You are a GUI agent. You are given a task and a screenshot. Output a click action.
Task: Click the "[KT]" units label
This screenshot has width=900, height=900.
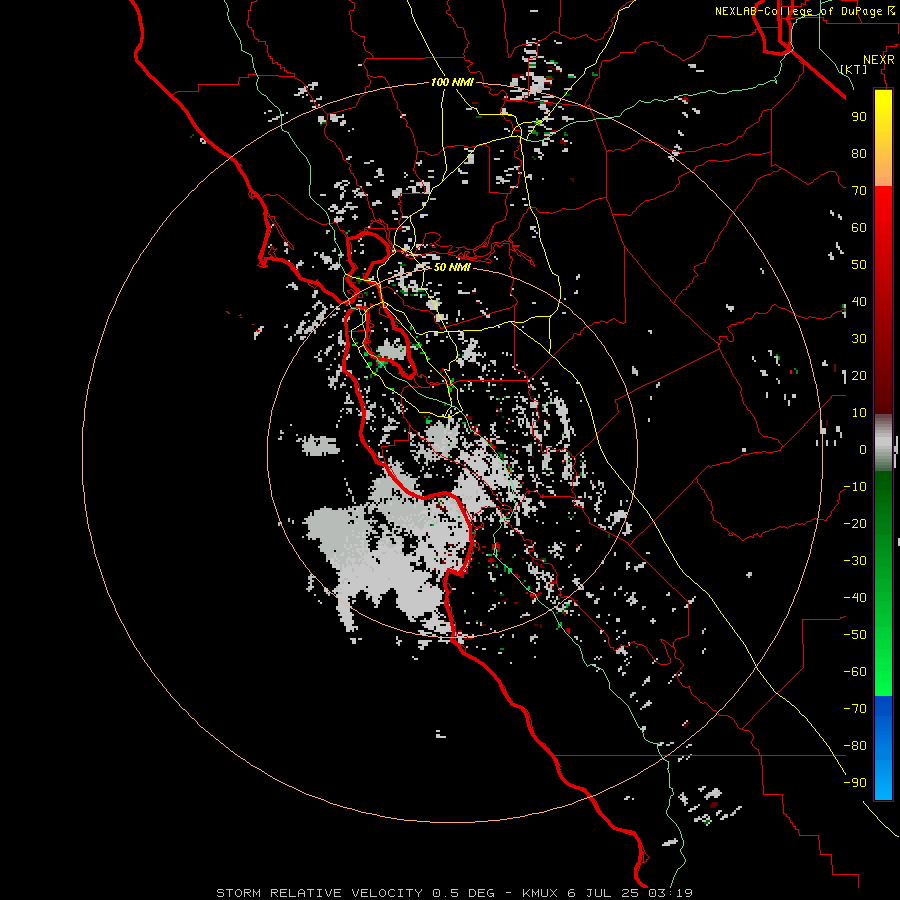854,69
